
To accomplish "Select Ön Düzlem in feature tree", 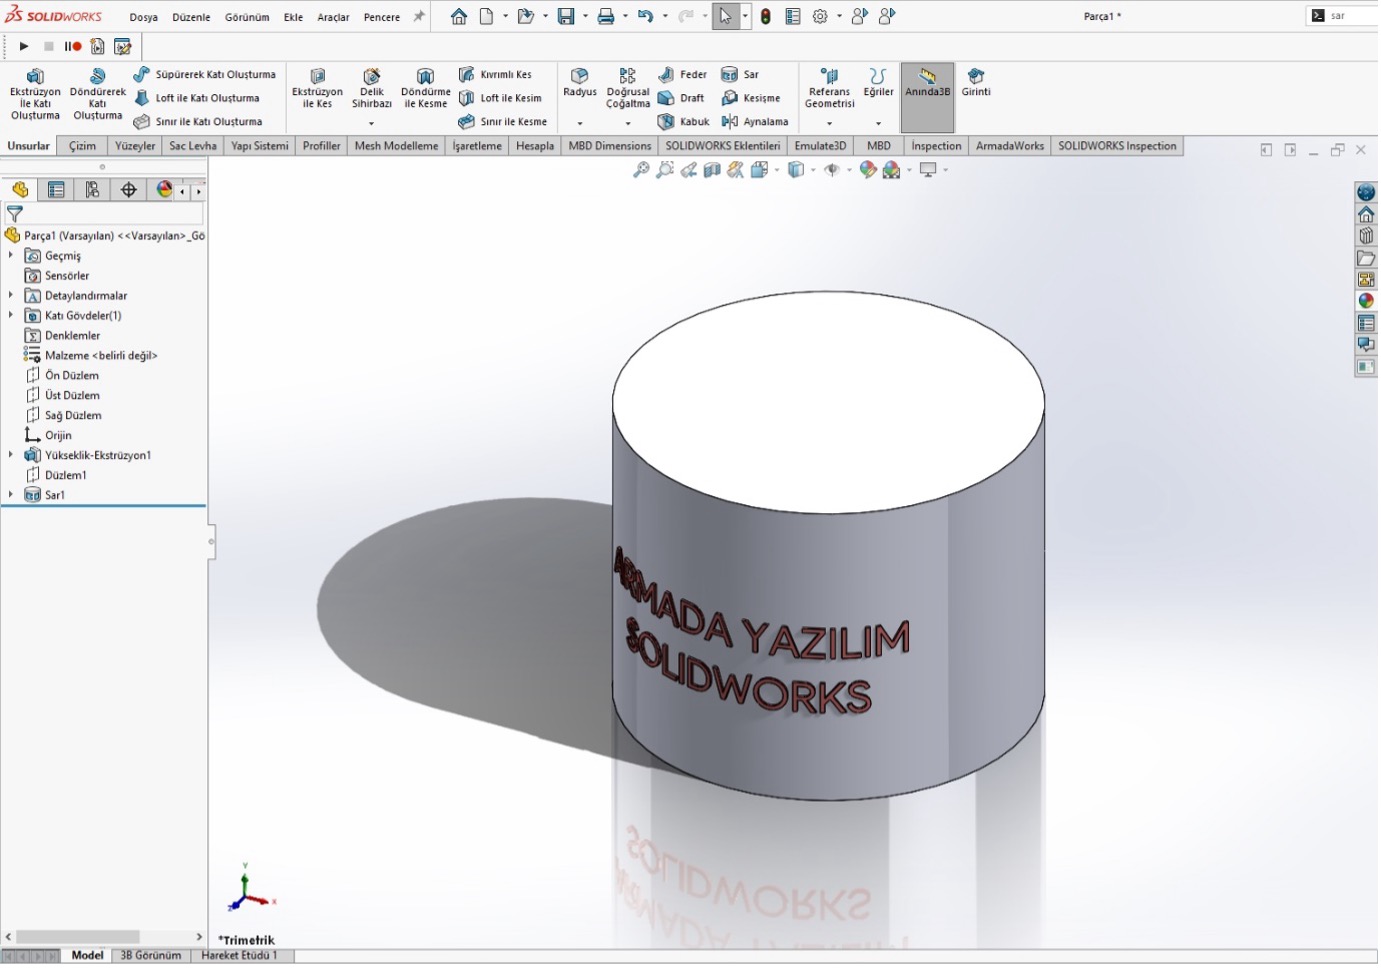I will point(71,376).
